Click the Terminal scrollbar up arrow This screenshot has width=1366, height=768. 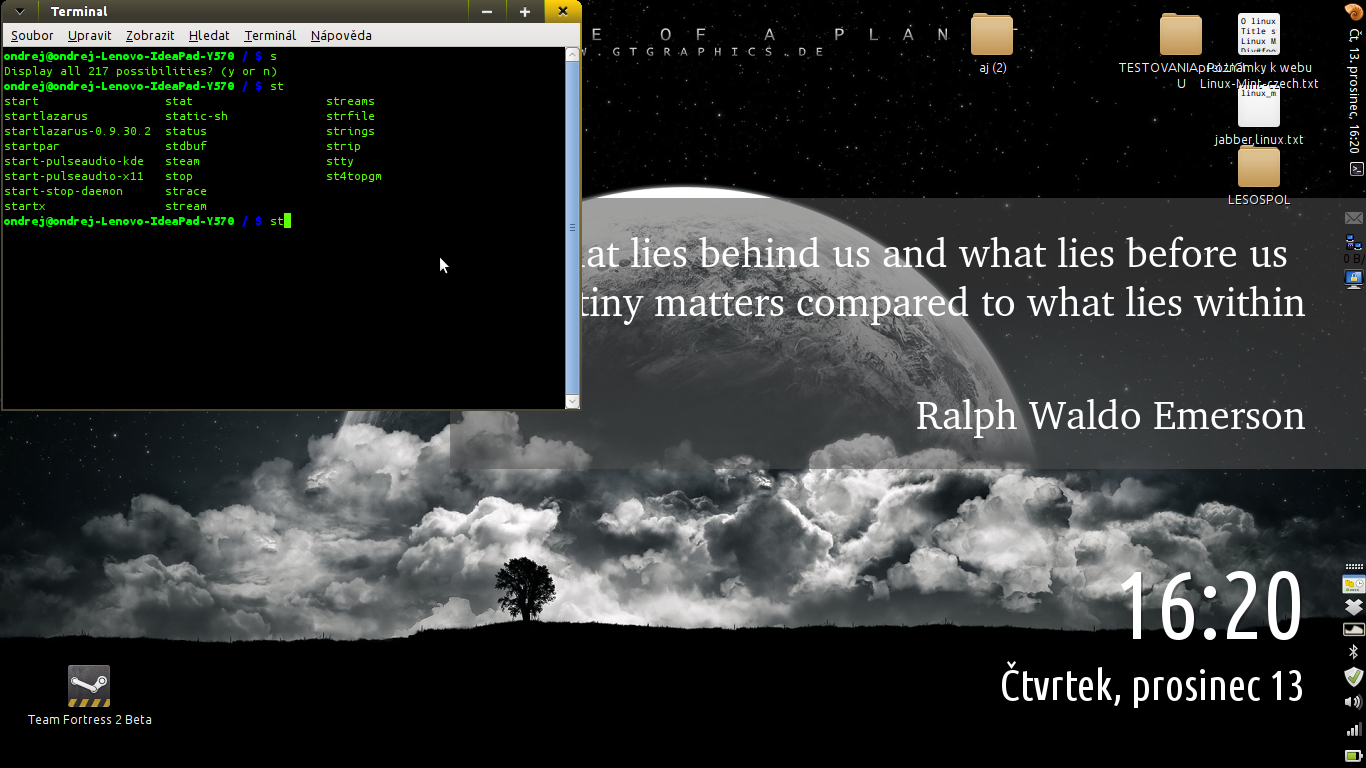(572, 55)
